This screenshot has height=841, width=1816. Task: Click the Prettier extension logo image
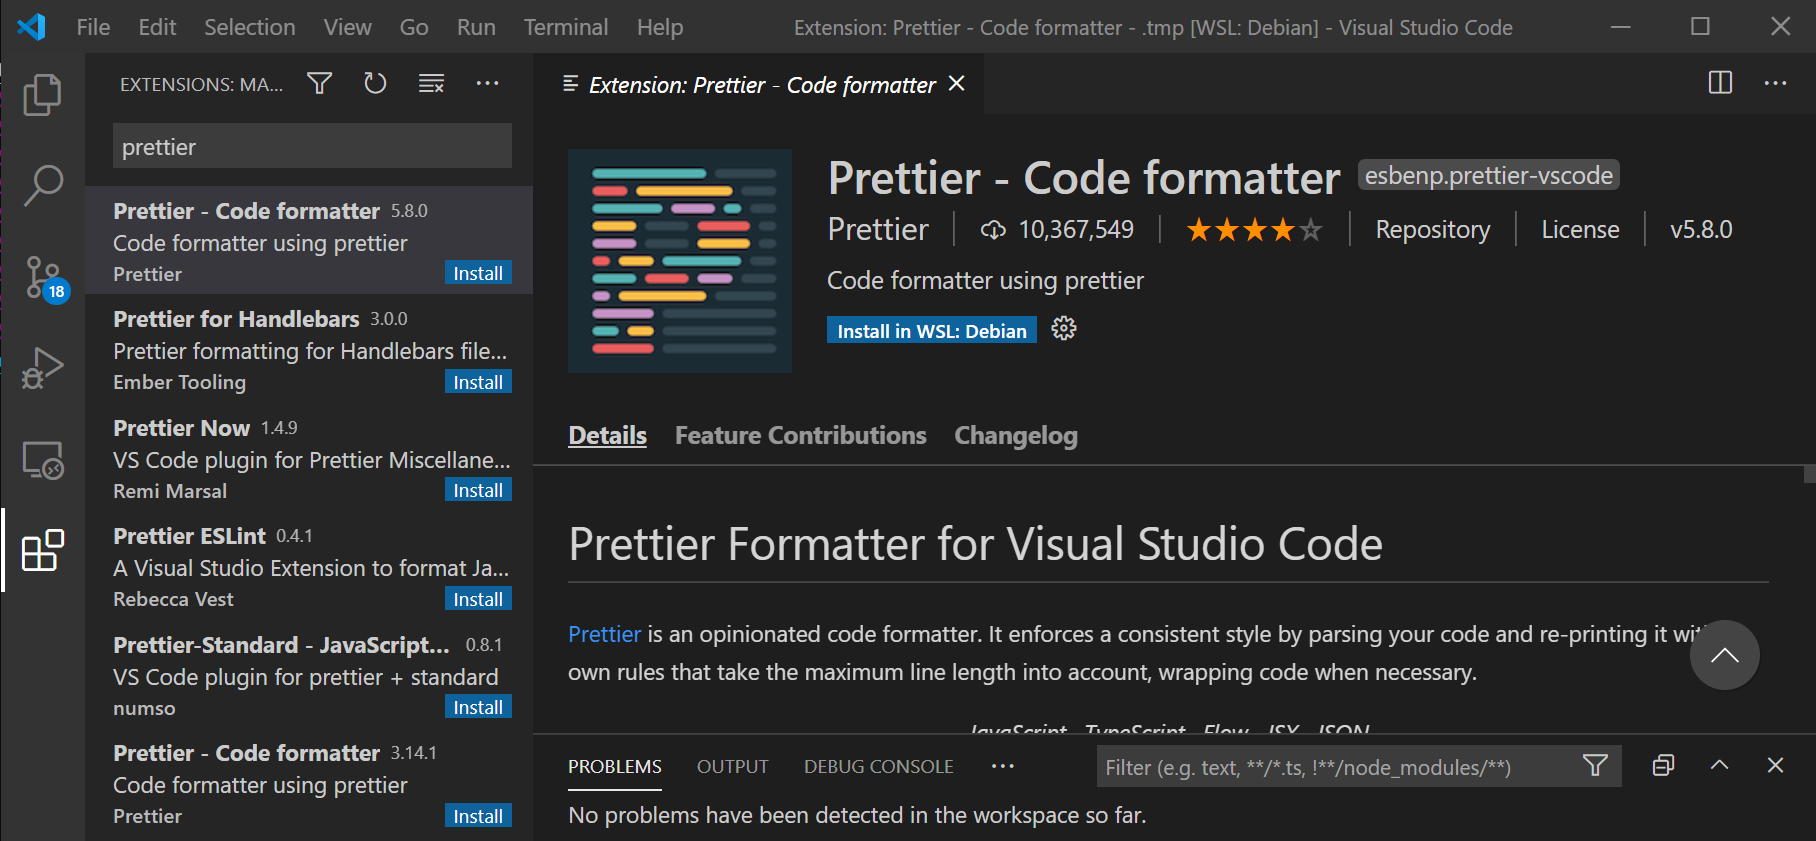pos(680,261)
